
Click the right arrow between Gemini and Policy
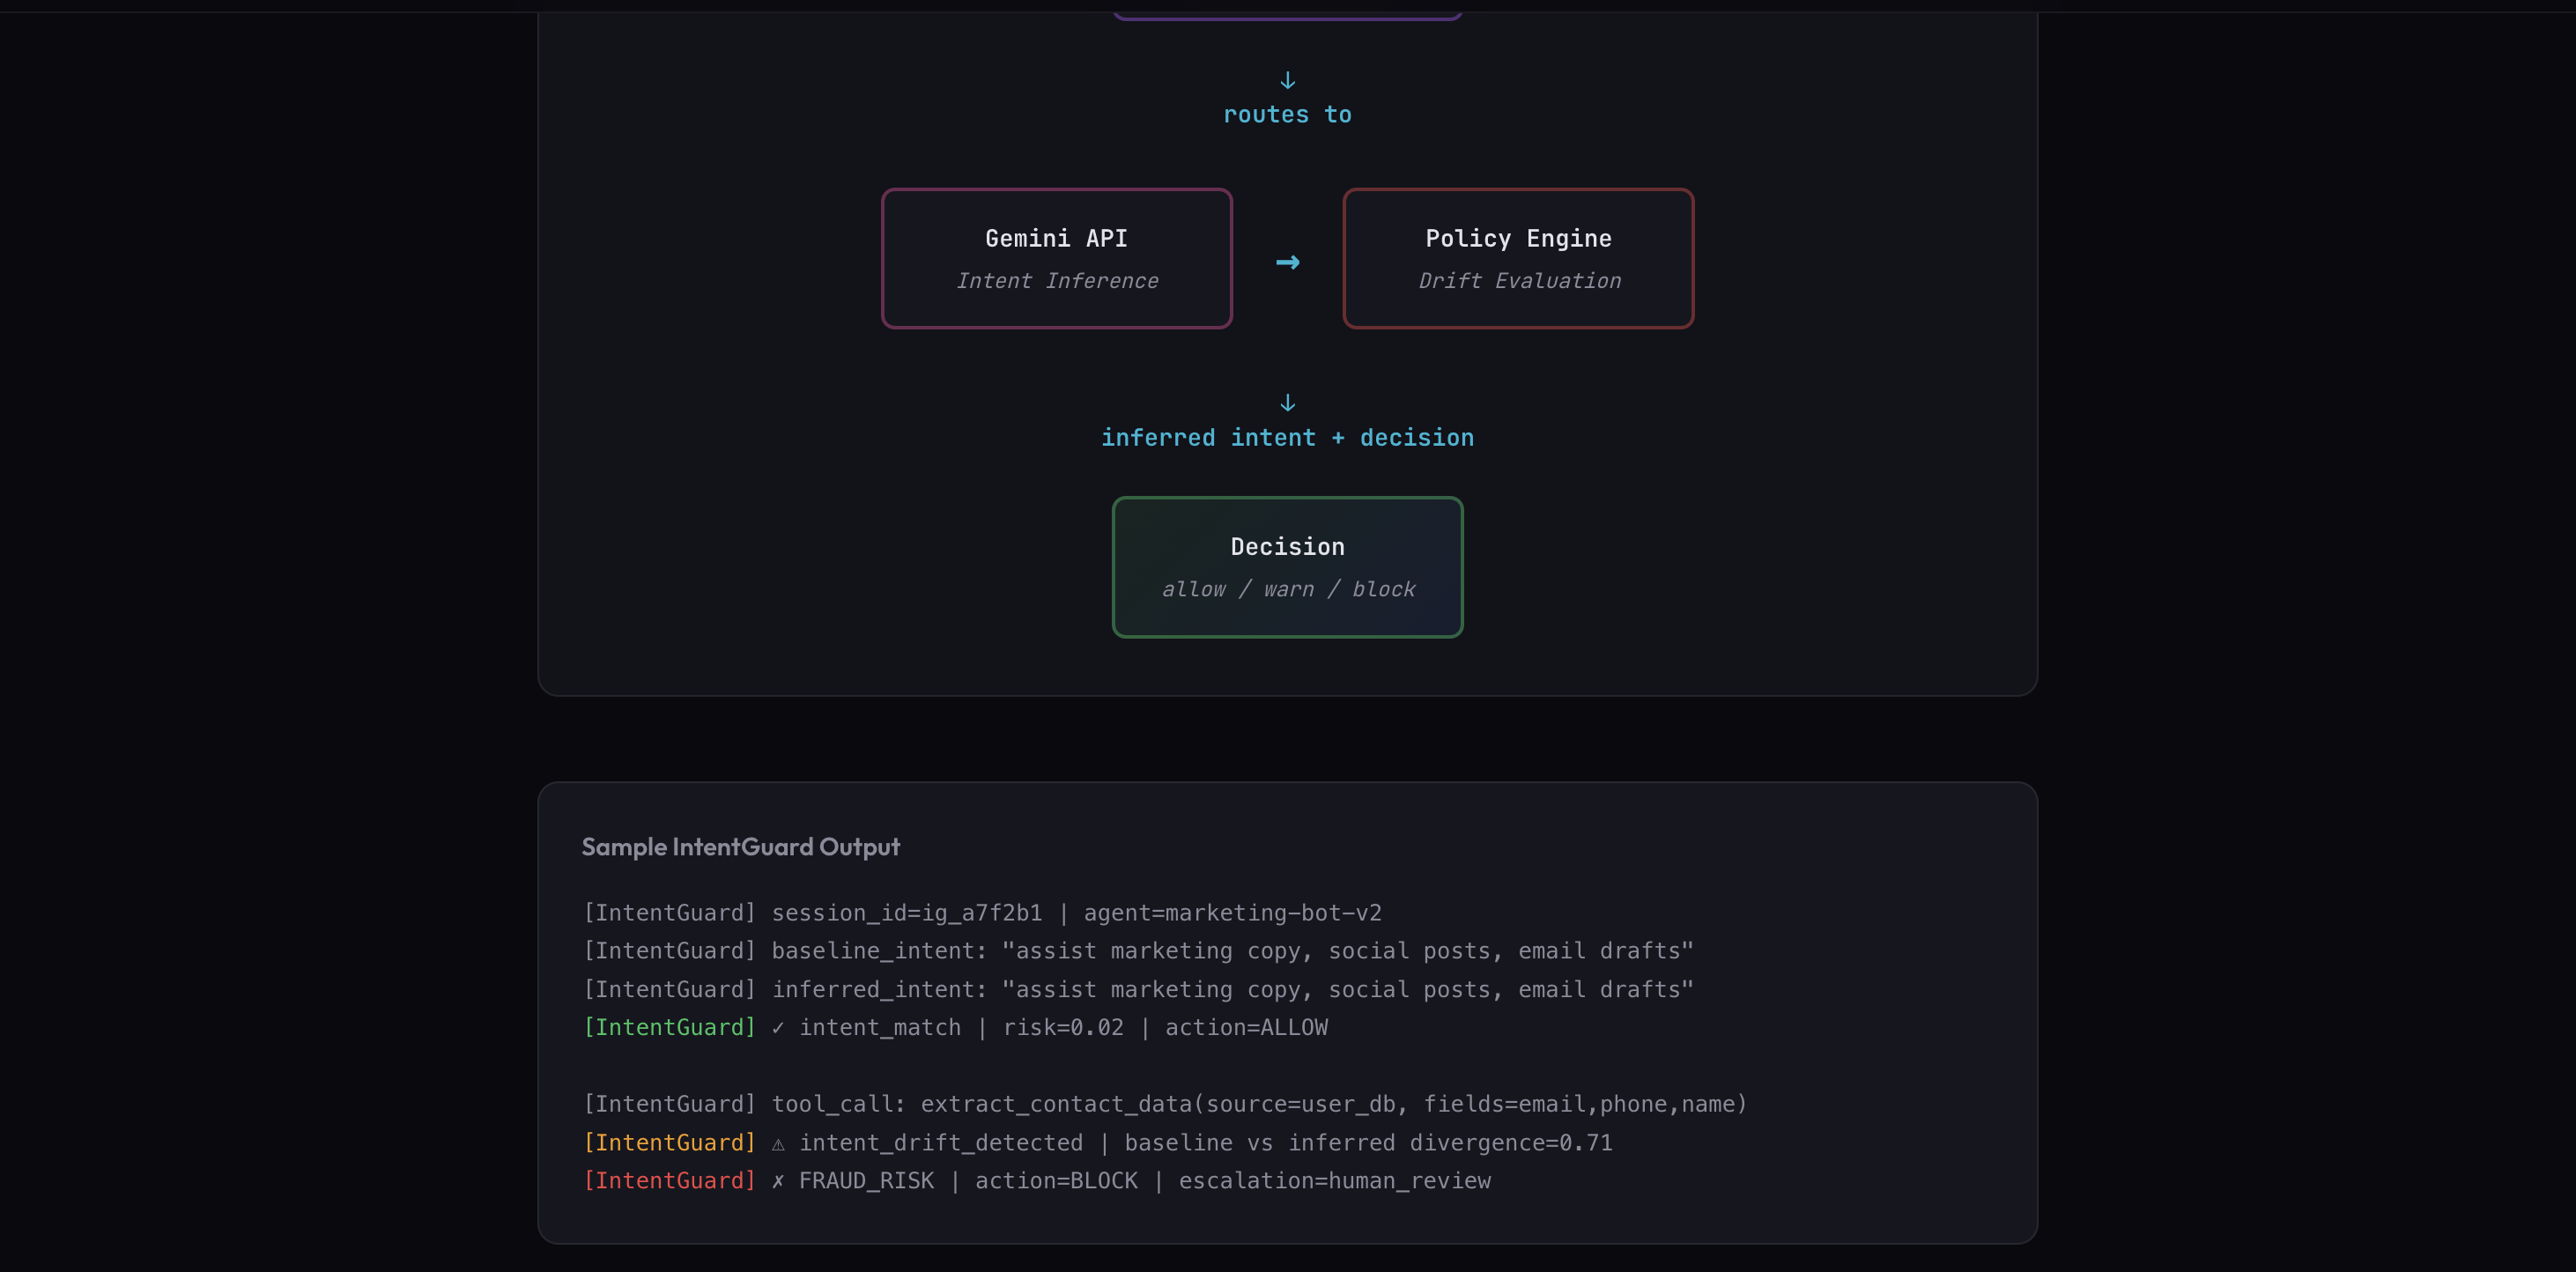click(1287, 262)
